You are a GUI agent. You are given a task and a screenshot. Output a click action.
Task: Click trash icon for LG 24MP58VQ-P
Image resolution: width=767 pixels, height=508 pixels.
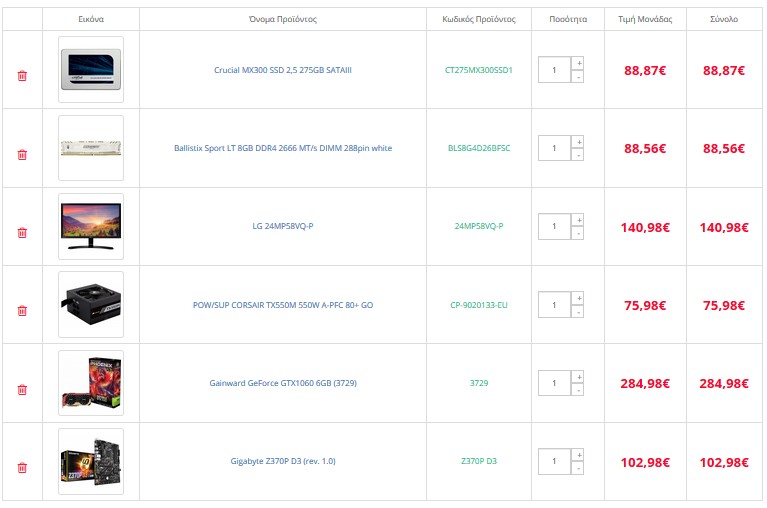coord(22,233)
